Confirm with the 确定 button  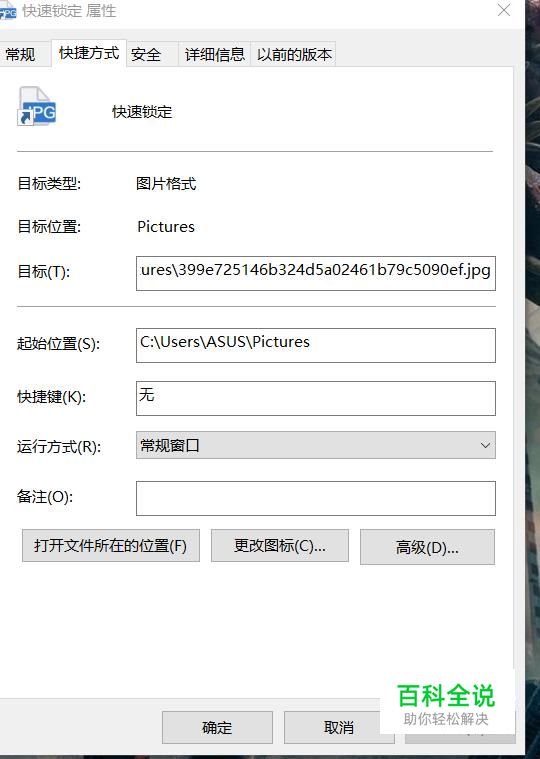tap(217, 727)
